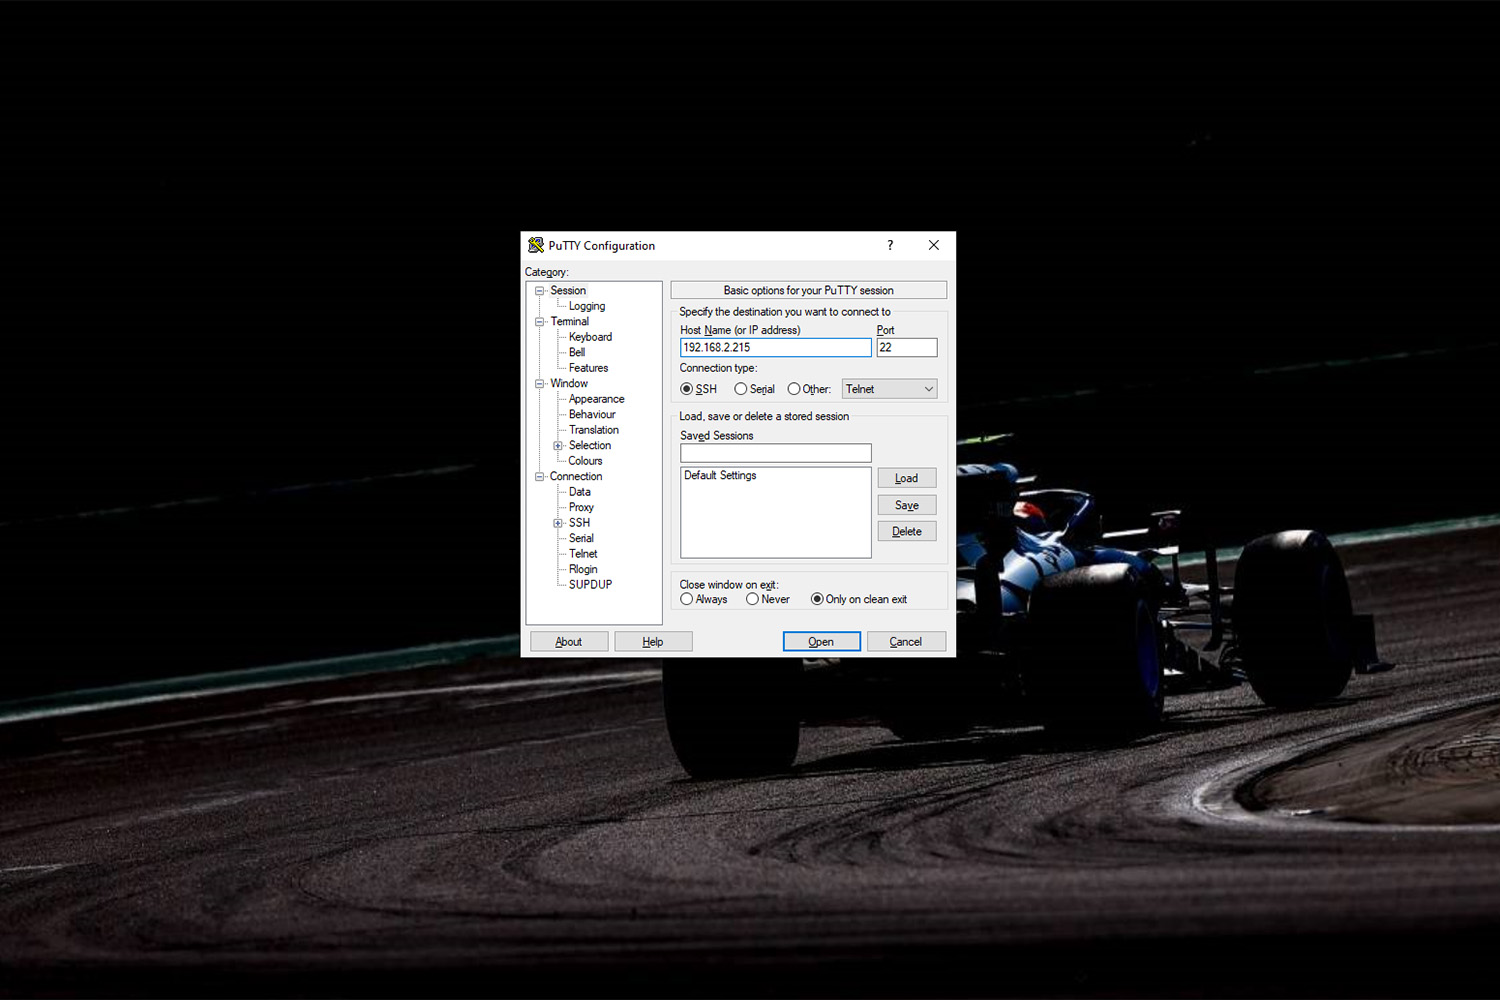Collapse the Terminal tree node

coord(539,322)
